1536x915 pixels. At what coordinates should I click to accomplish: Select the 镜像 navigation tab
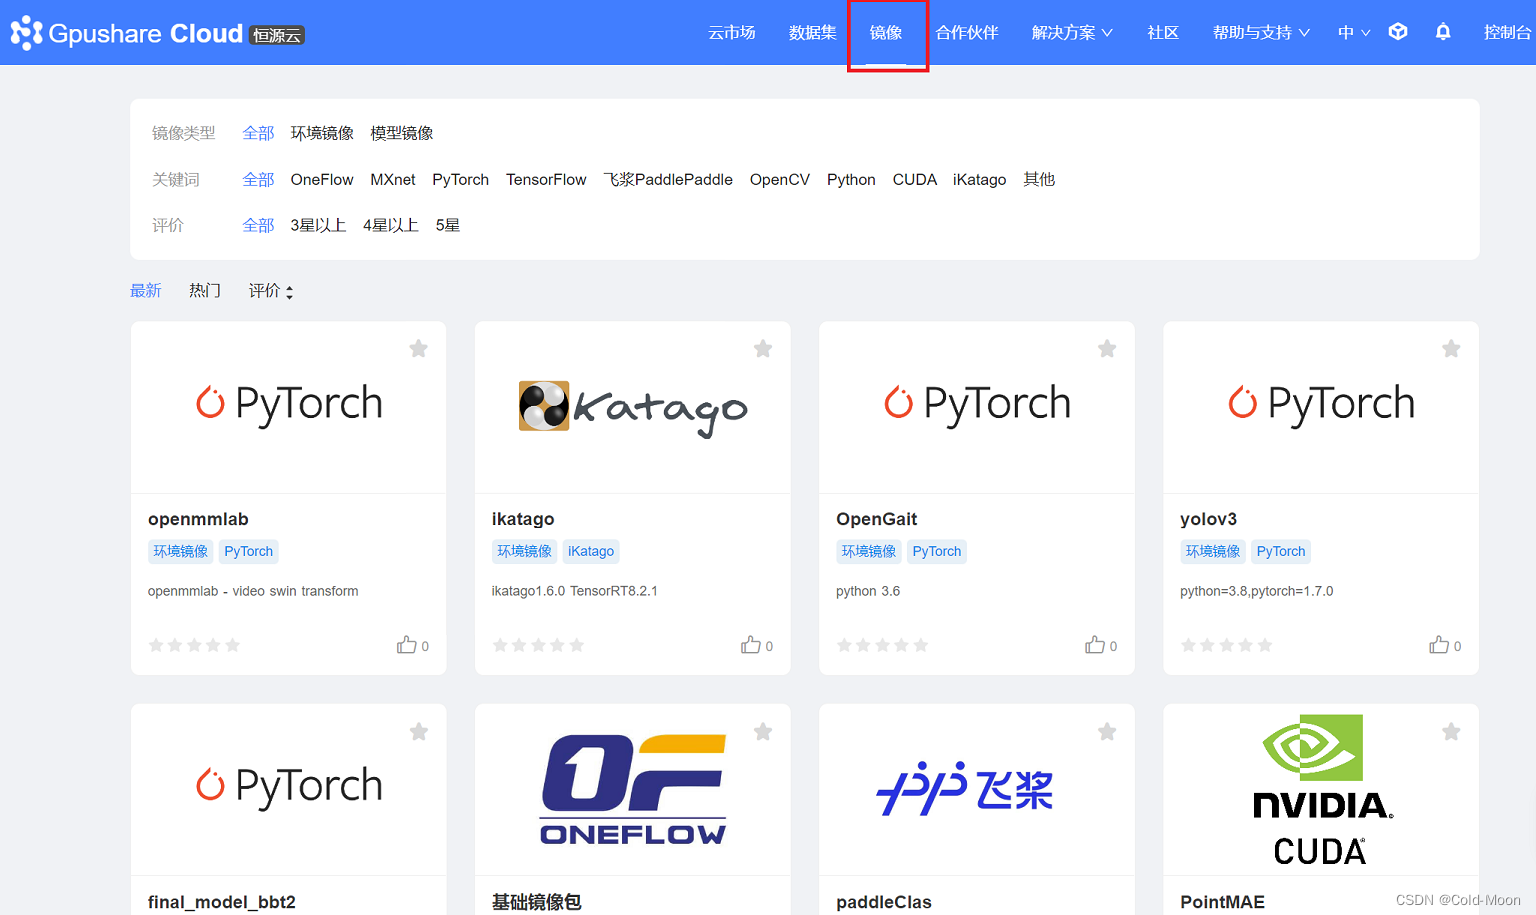tap(886, 33)
